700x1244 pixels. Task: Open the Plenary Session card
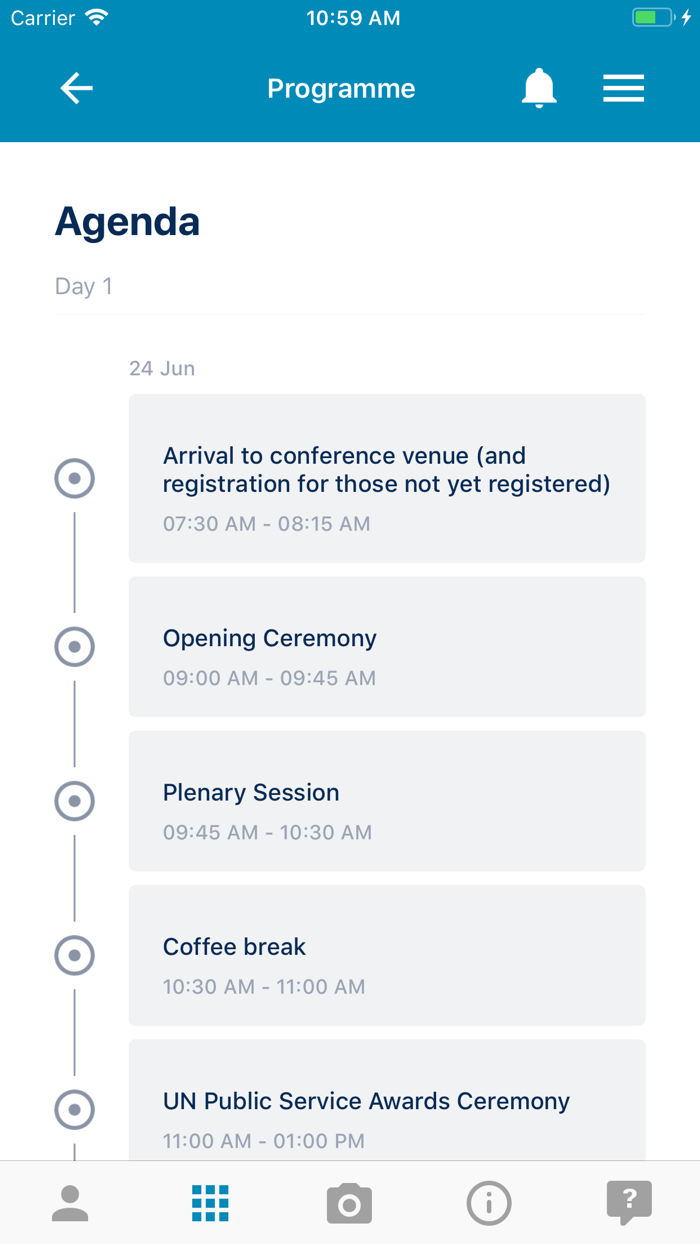386,801
